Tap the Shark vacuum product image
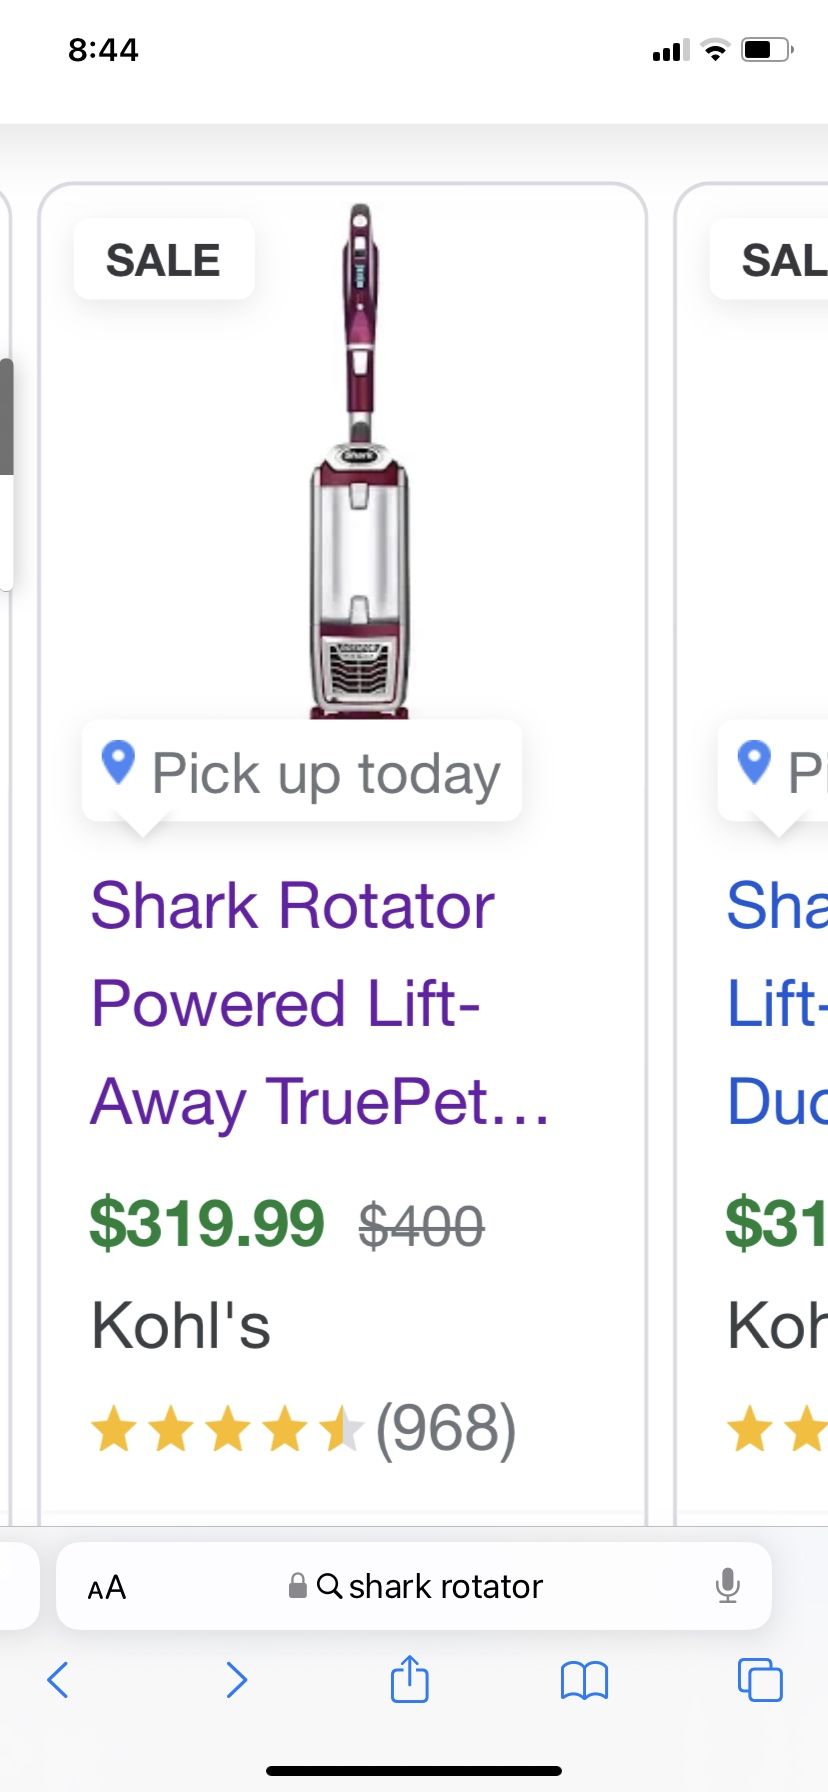The width and height of the screenshot is (828, 1792). [x=359, y=460]
